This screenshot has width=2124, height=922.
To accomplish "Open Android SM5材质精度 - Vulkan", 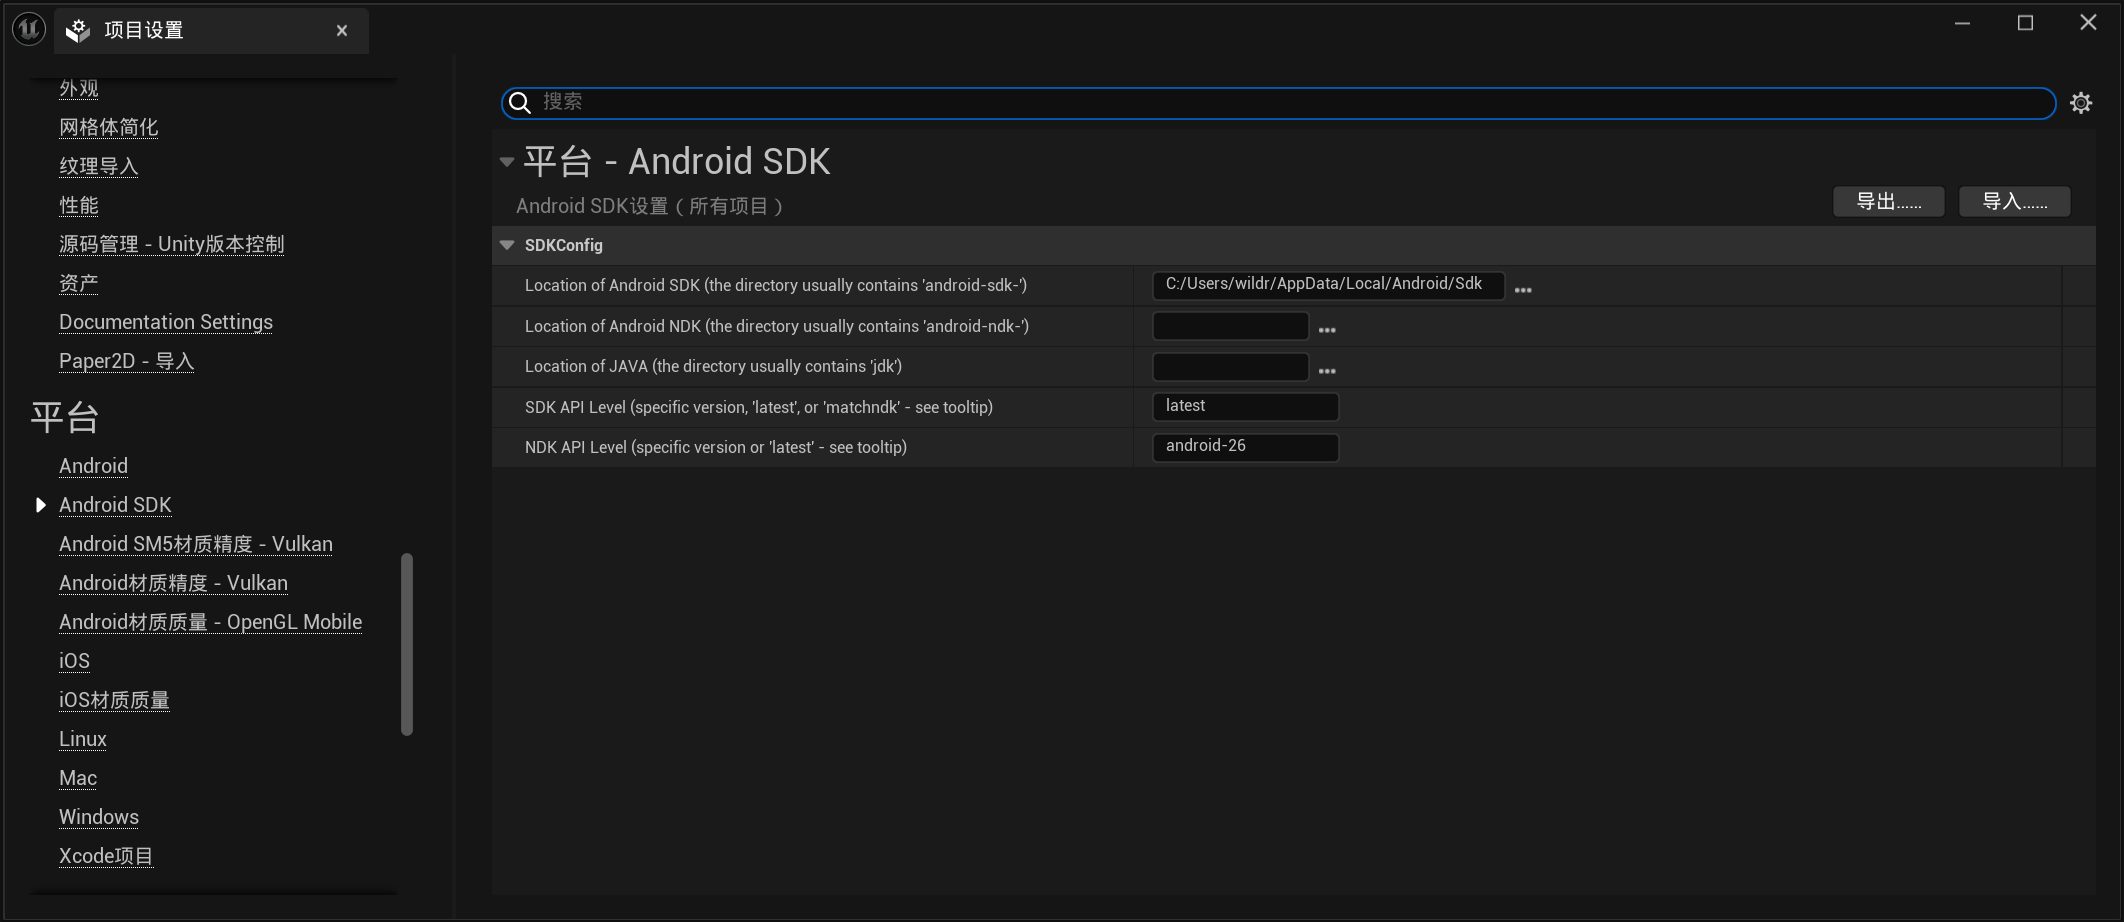I will 196,544.
